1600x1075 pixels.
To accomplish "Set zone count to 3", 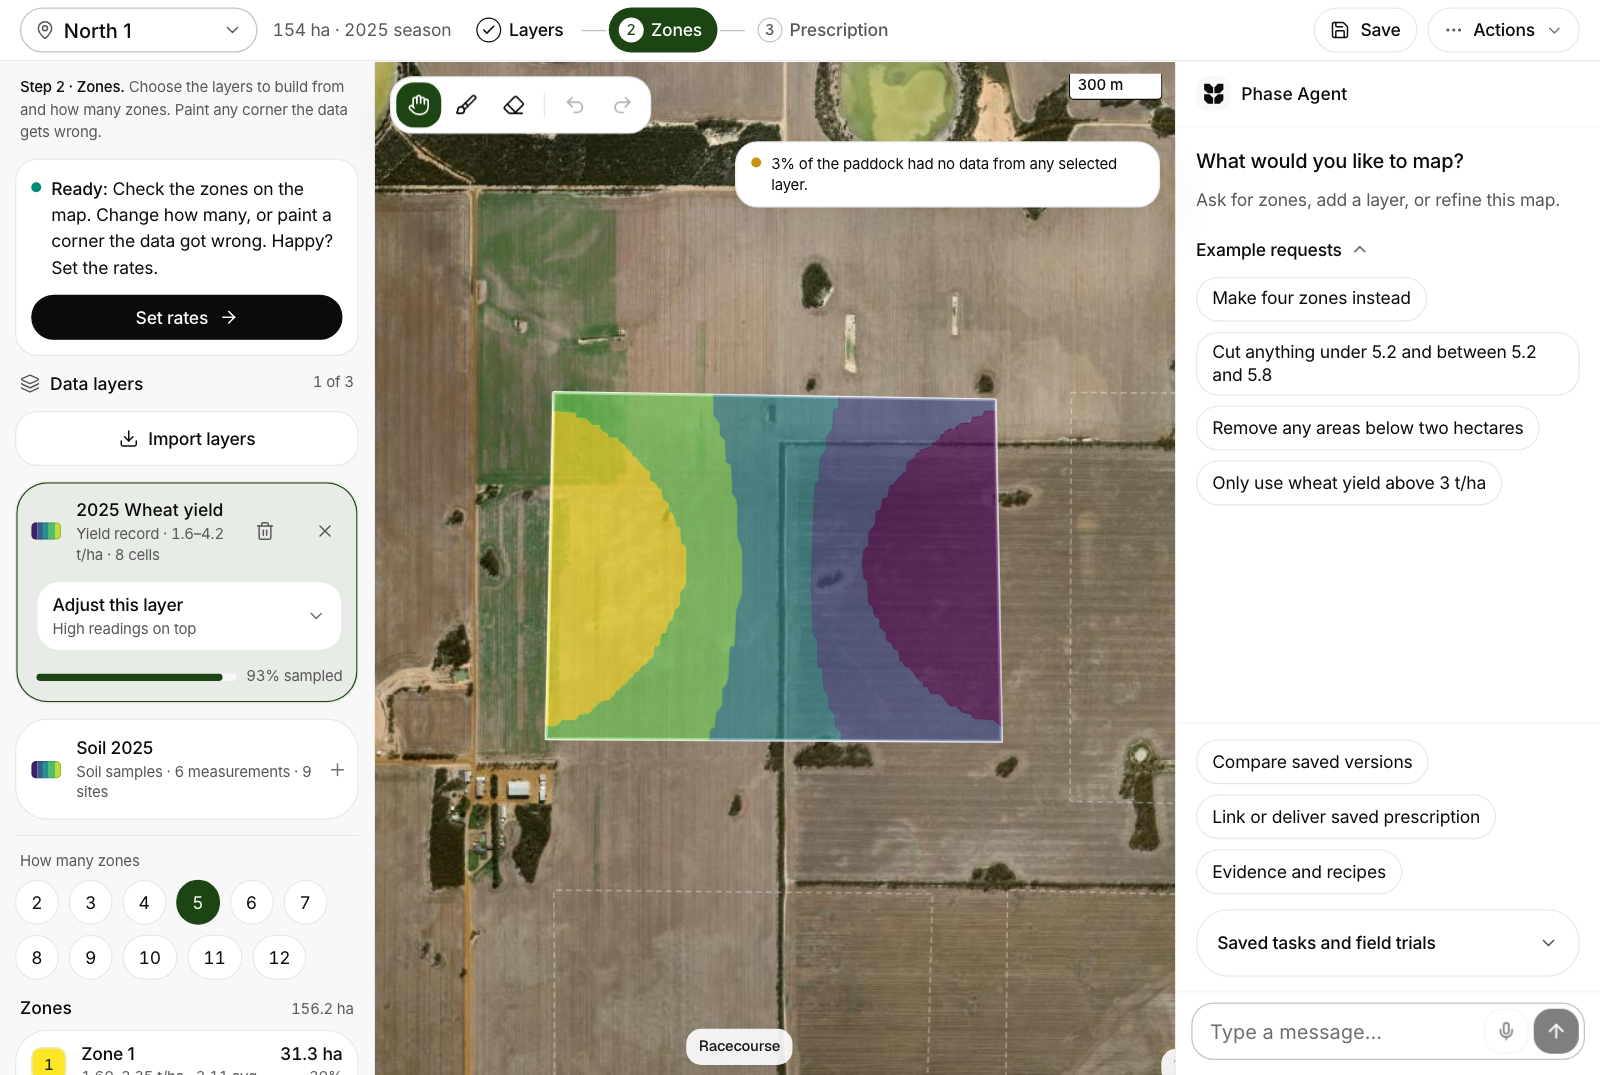I will click(91, 903).
